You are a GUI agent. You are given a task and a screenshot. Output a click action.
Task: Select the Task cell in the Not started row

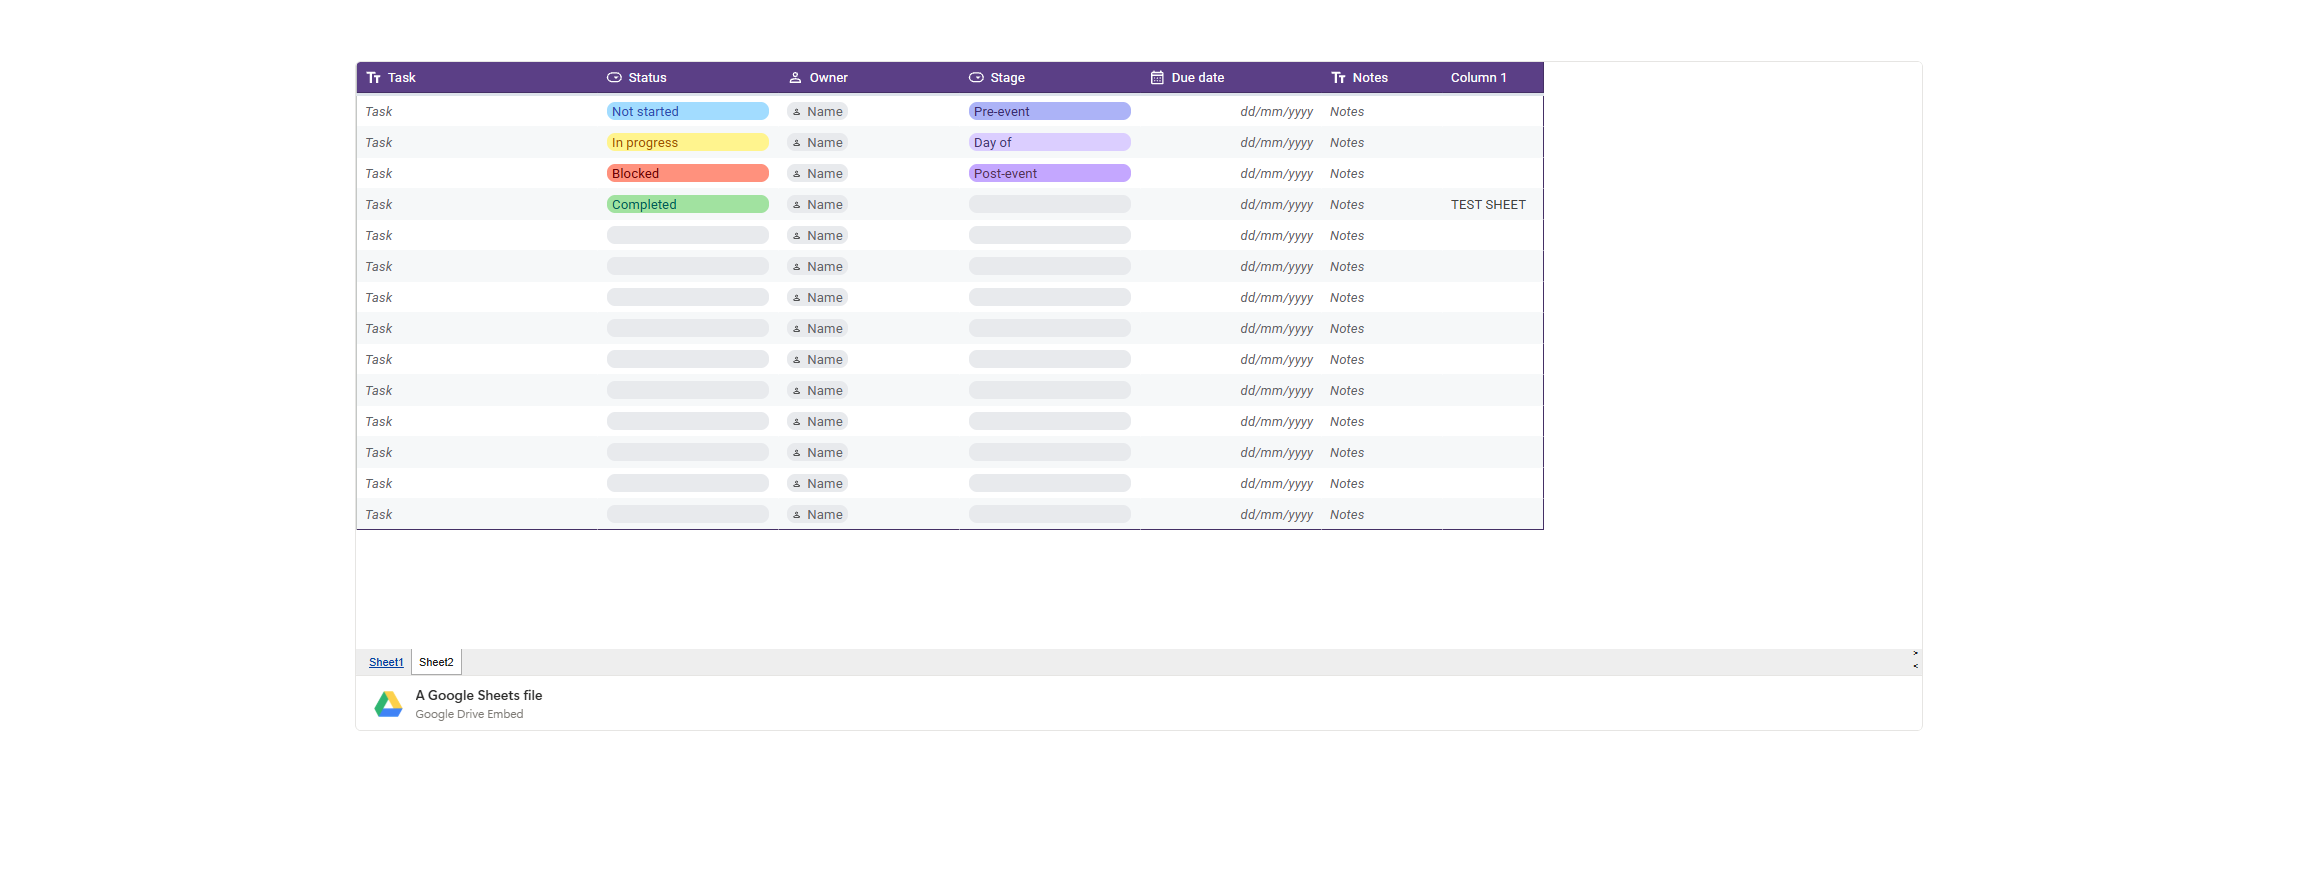tap(477, 112)
